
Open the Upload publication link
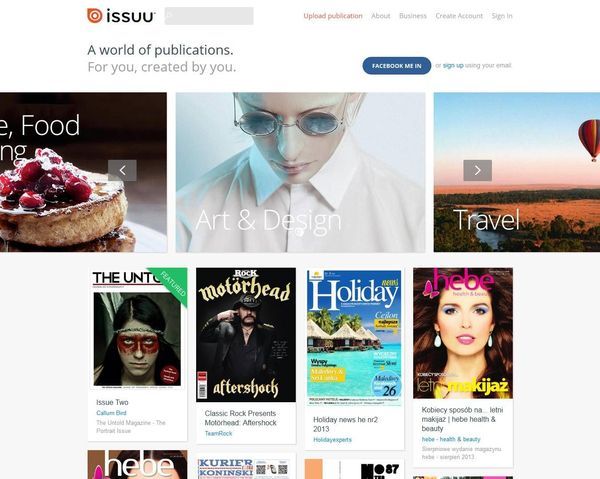[x=333, y=16]
